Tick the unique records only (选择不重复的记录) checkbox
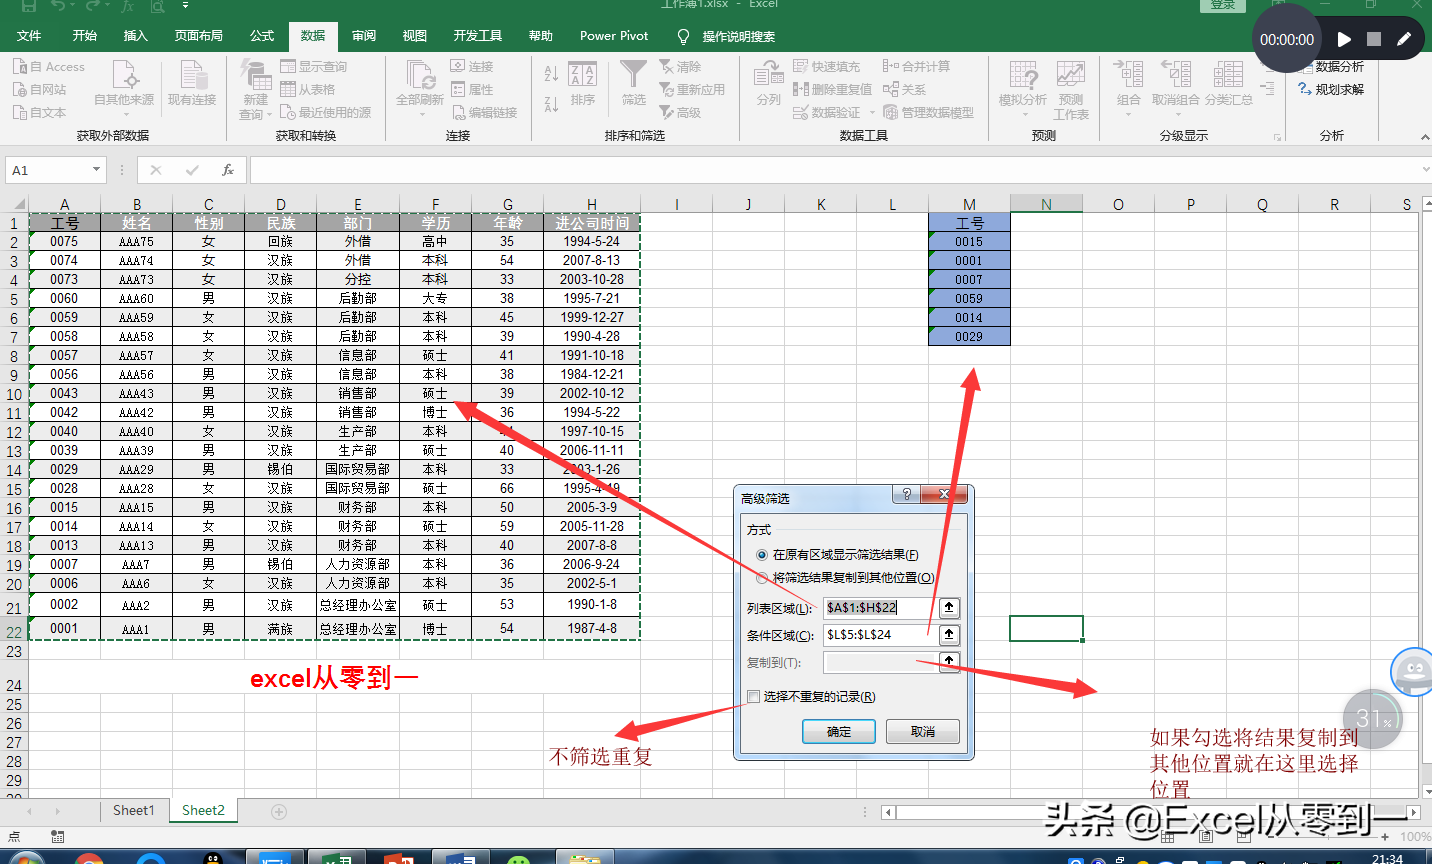 tap(753, 697)
